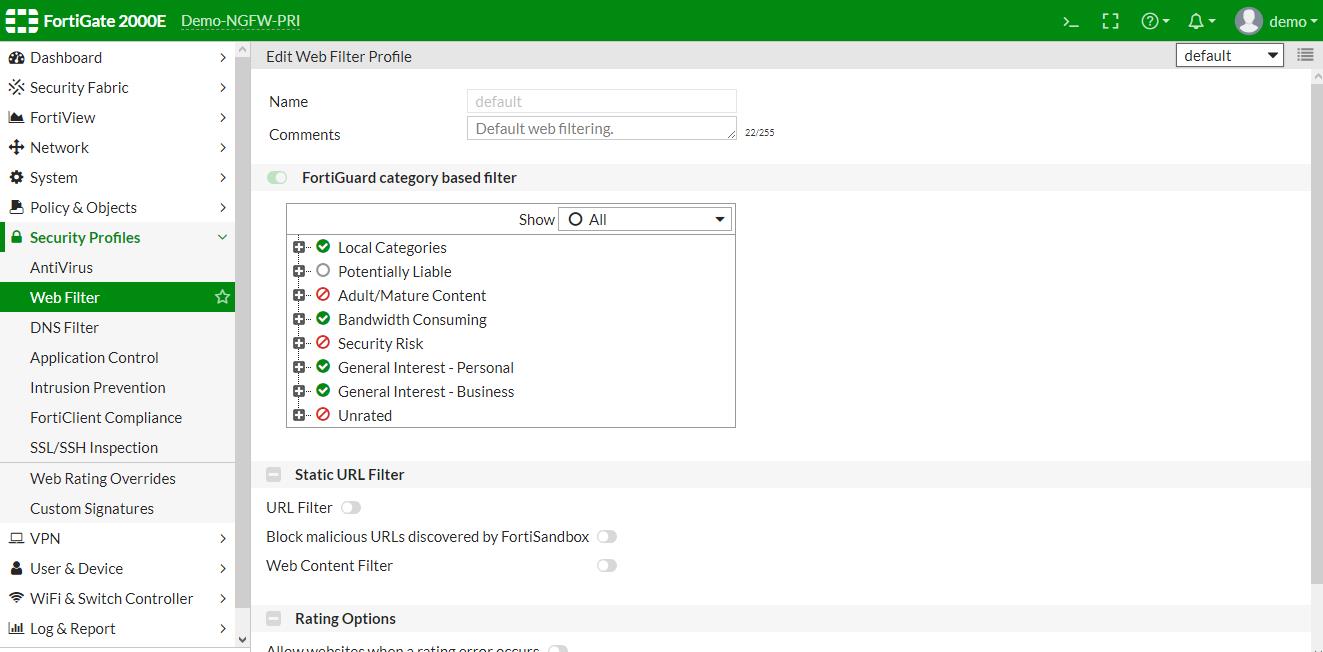Click the favorite star beside Web Filter
The height and width of the screenshot is (652, 1323).
(x=222, y=297)
